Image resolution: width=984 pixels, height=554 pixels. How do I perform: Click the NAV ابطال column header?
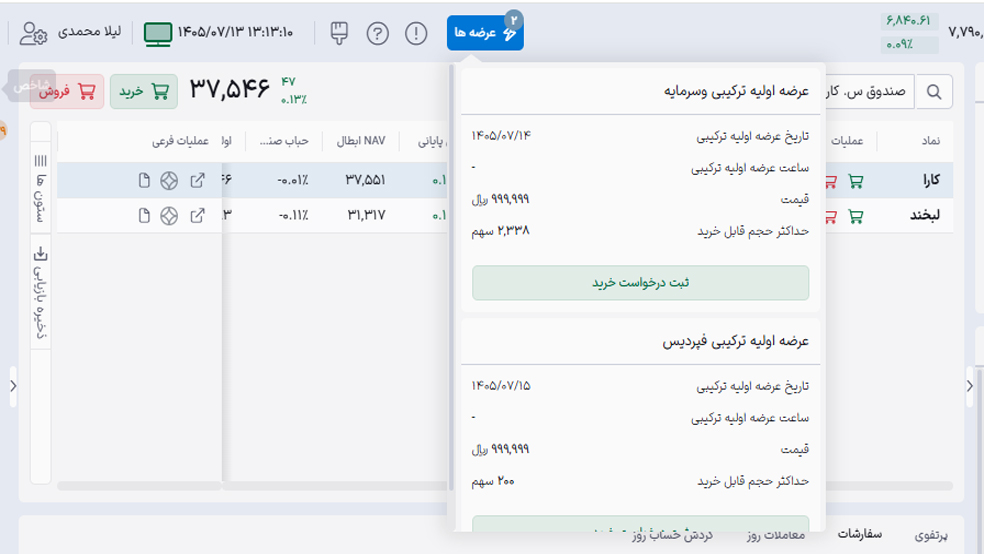click(361, 141)
